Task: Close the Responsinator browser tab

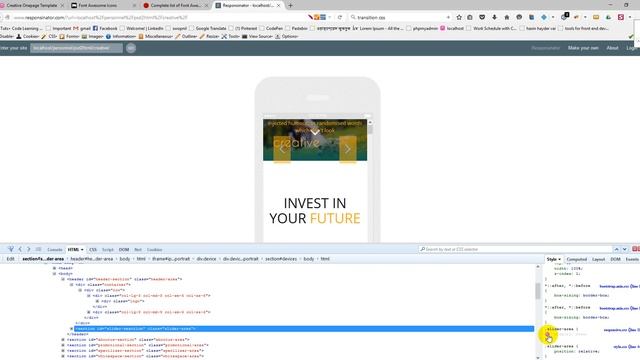Action: [279, 6]
